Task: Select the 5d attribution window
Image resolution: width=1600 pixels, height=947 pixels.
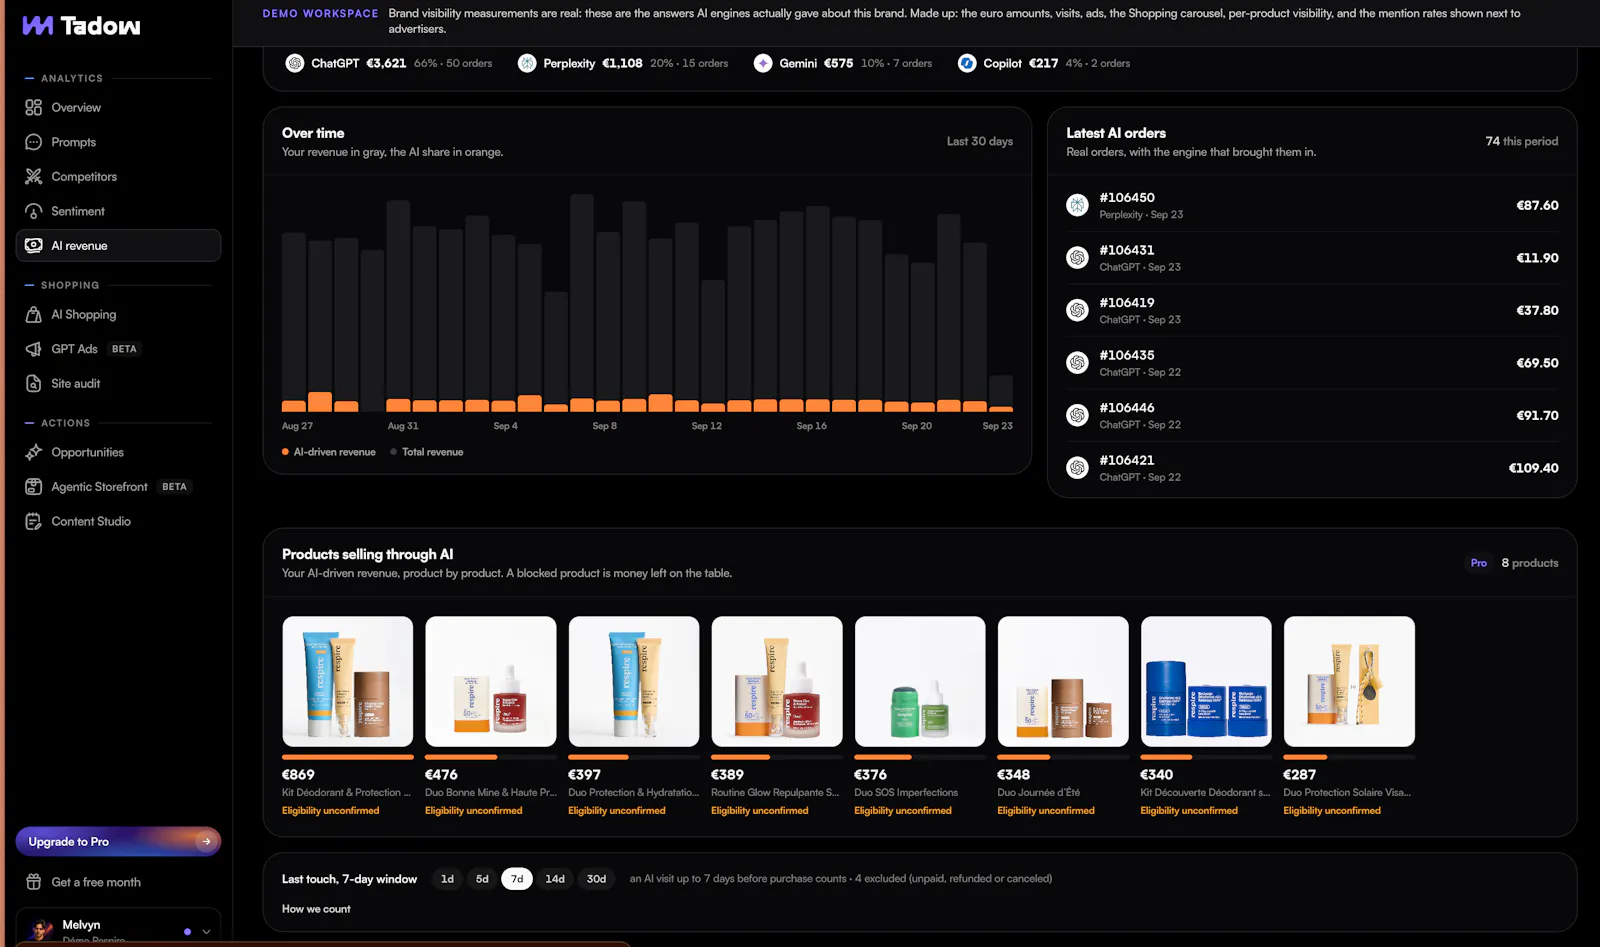Action: 482,879
